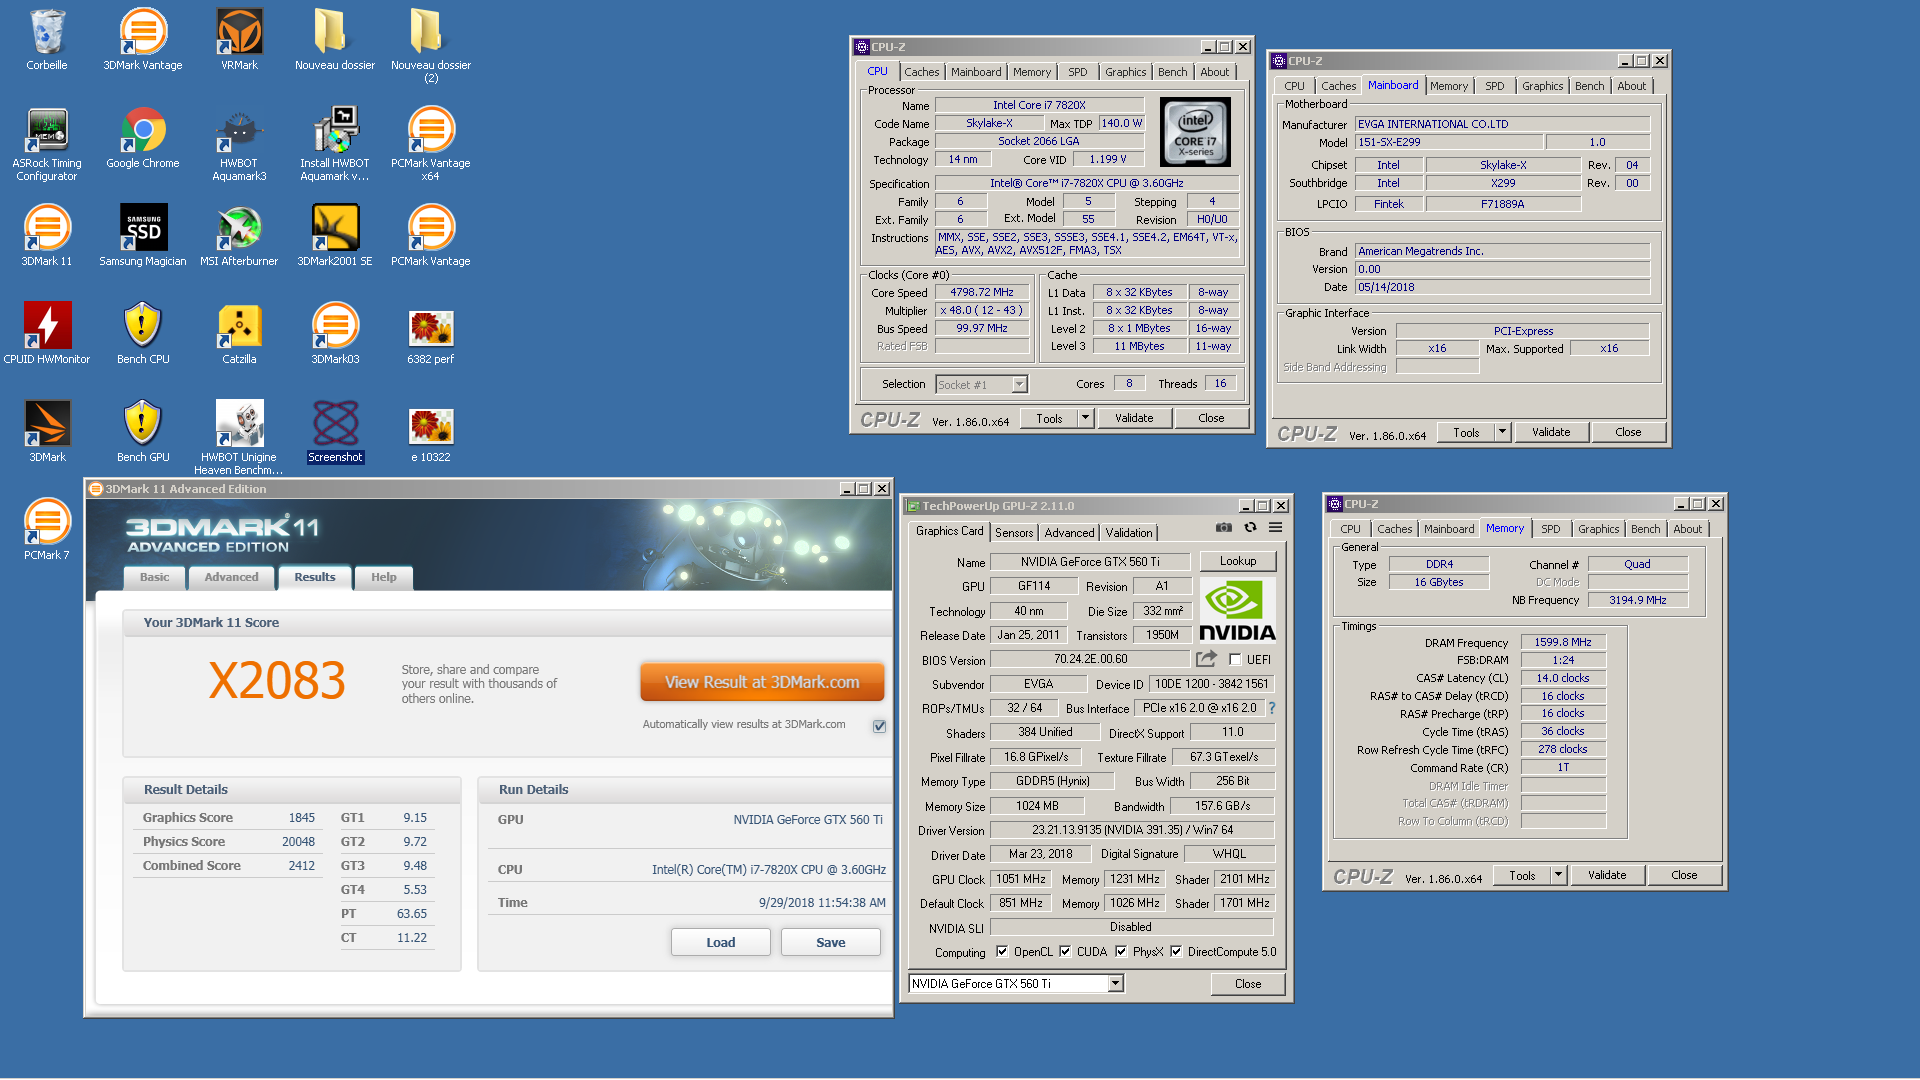This screenshot has height=1080, width=1920.
Task: Click Validate in CPU-Z CPU window
Action: [x=1134, y=418]
